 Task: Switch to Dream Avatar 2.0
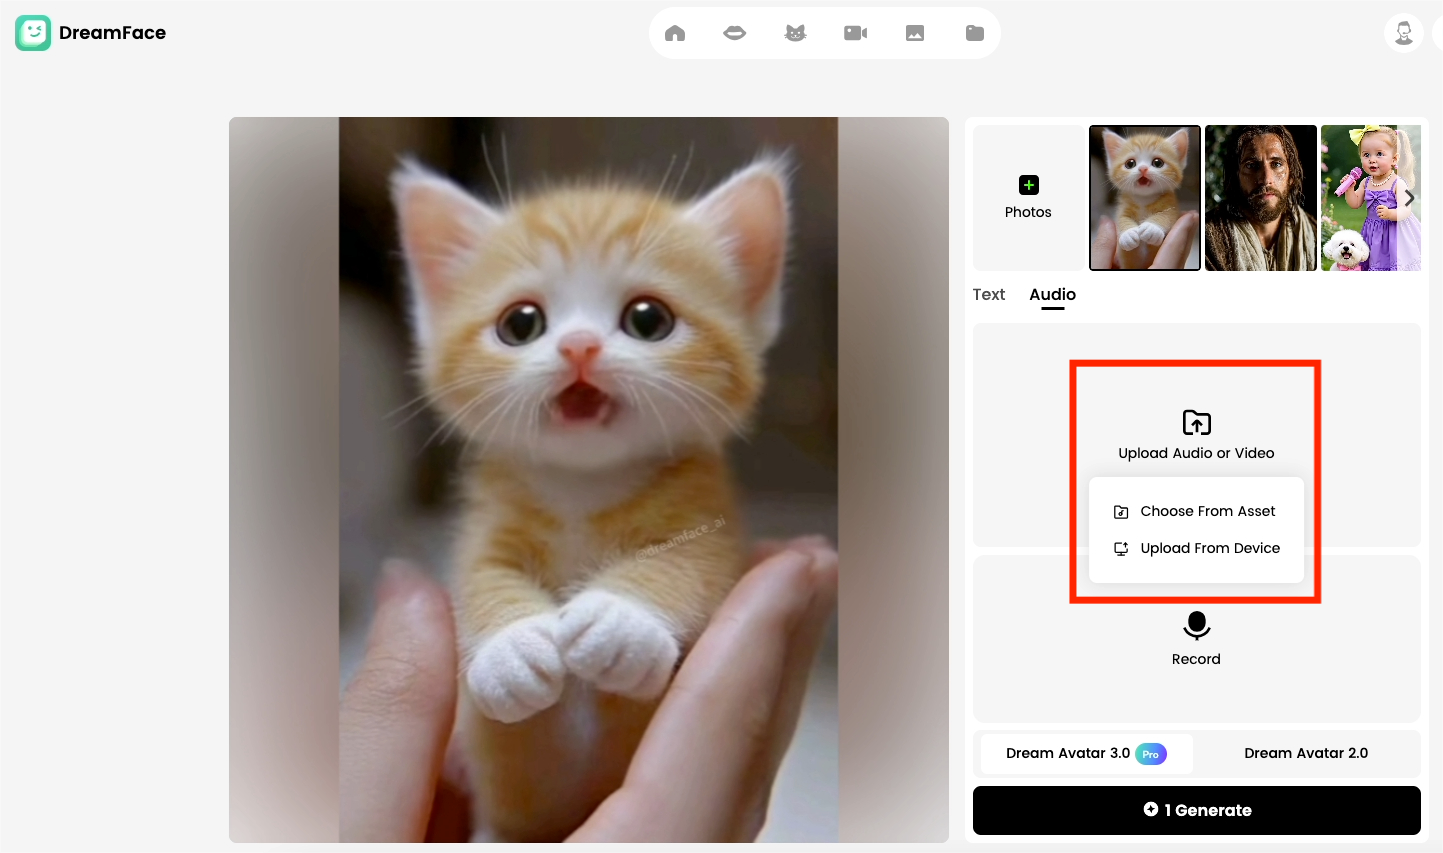1306,754
